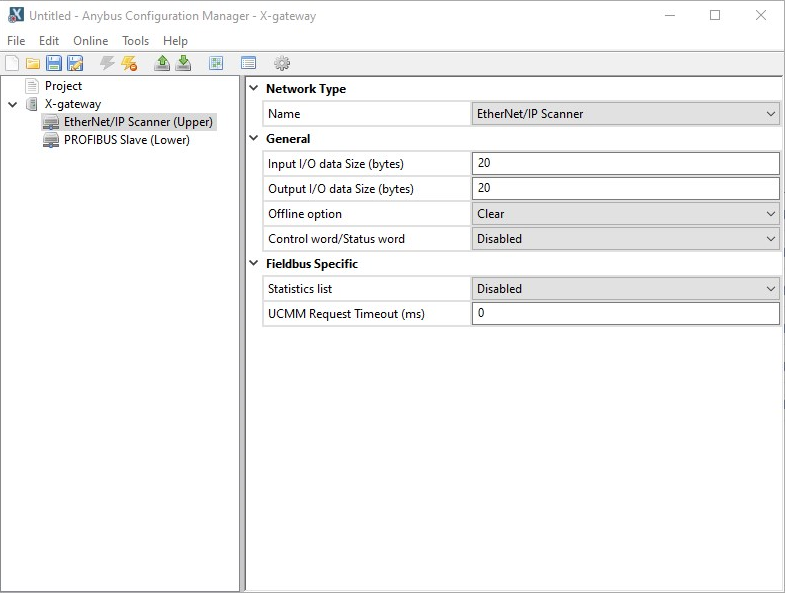Select X-gateway in the tree
The height and width of the screenshot is (593, 785).
point(73,104)
